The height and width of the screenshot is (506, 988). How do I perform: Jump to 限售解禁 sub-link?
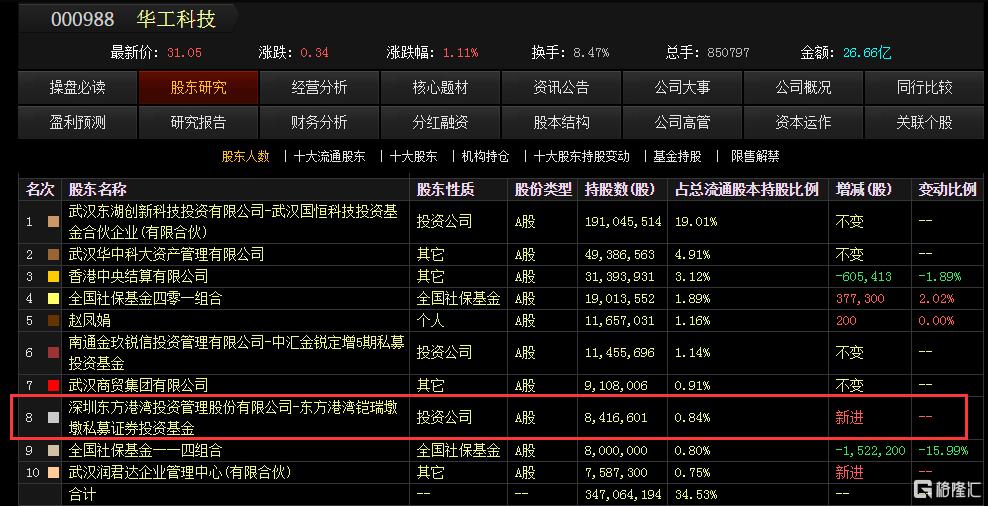click(x=755, y=156)
